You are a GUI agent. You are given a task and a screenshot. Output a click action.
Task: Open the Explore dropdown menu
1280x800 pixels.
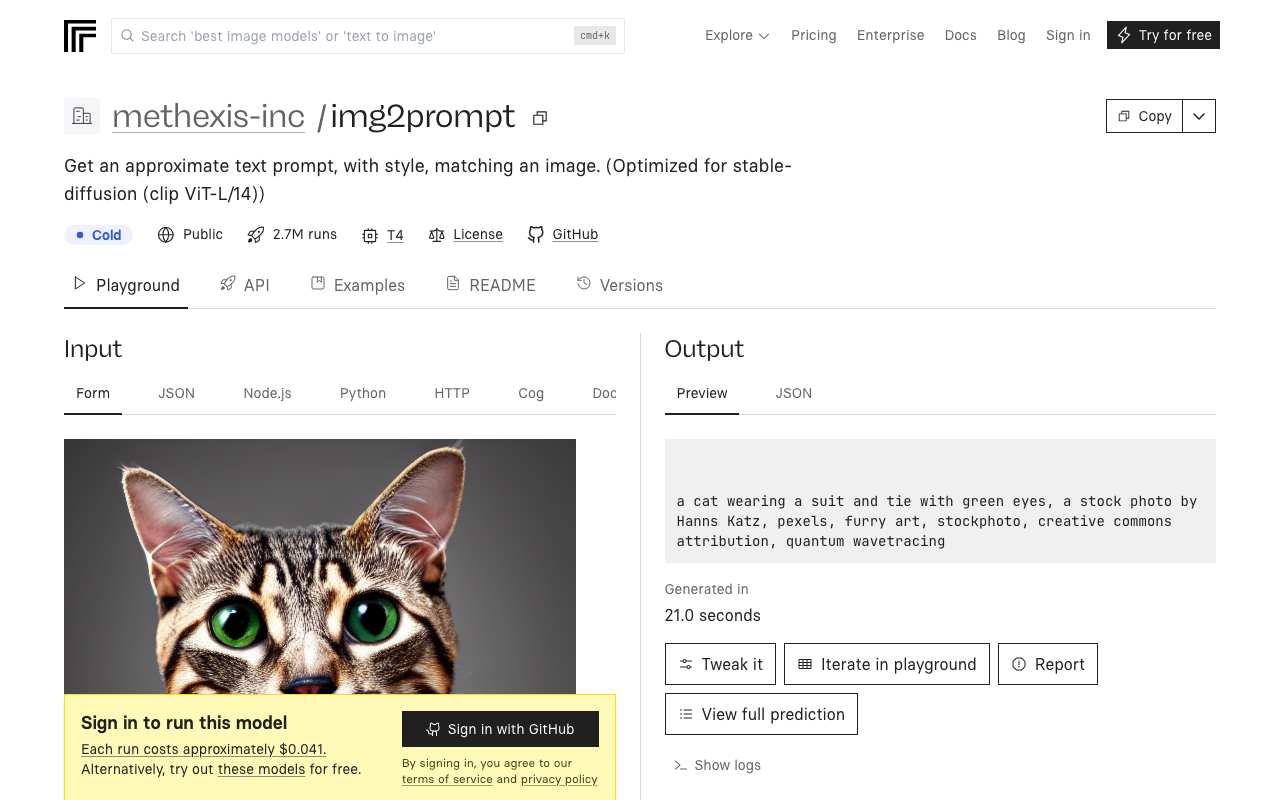tap(737, 35)
